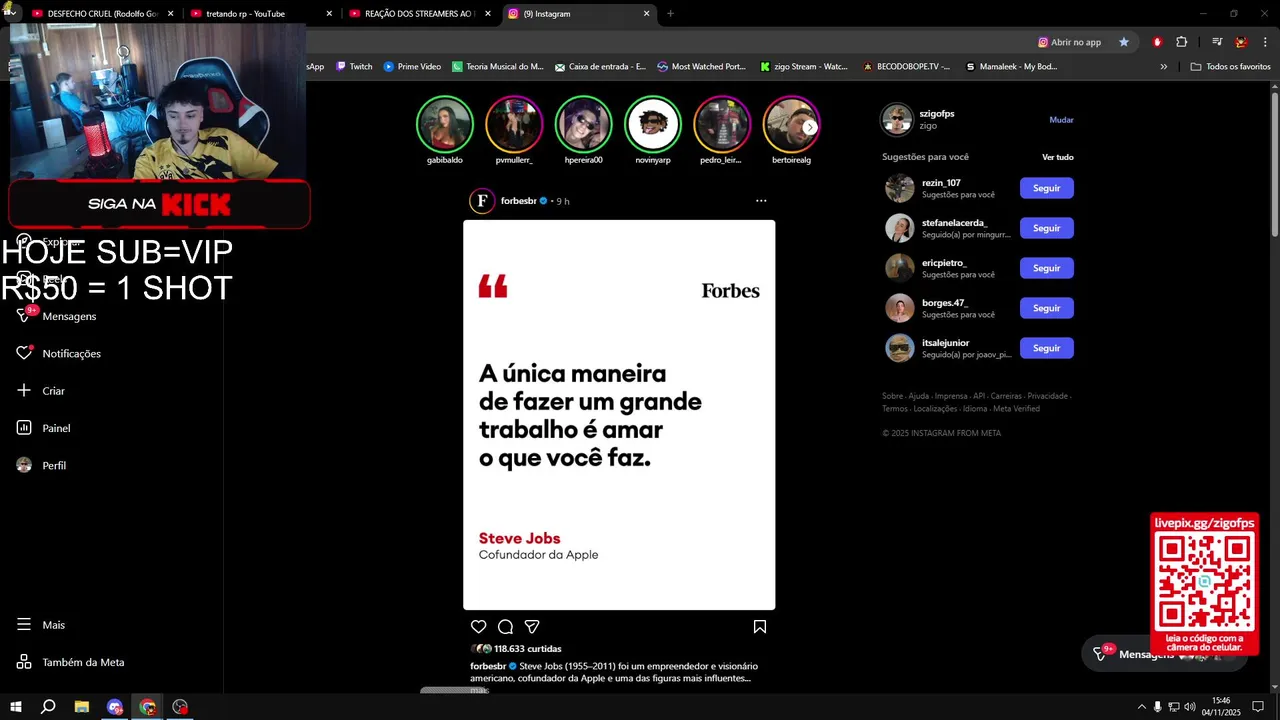Screen dimensions: 1280x720
Task: Follow rezin_107 with the Seguir button
Action: tap(1047, 188)
